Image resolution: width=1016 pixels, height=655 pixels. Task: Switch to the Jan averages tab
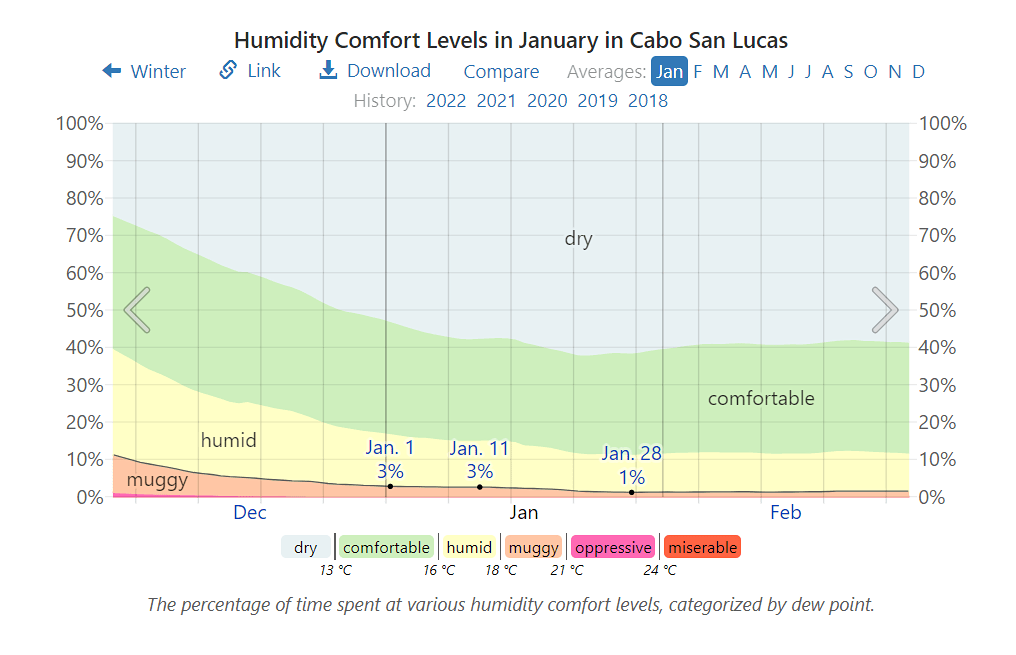[x=670, y=71]
